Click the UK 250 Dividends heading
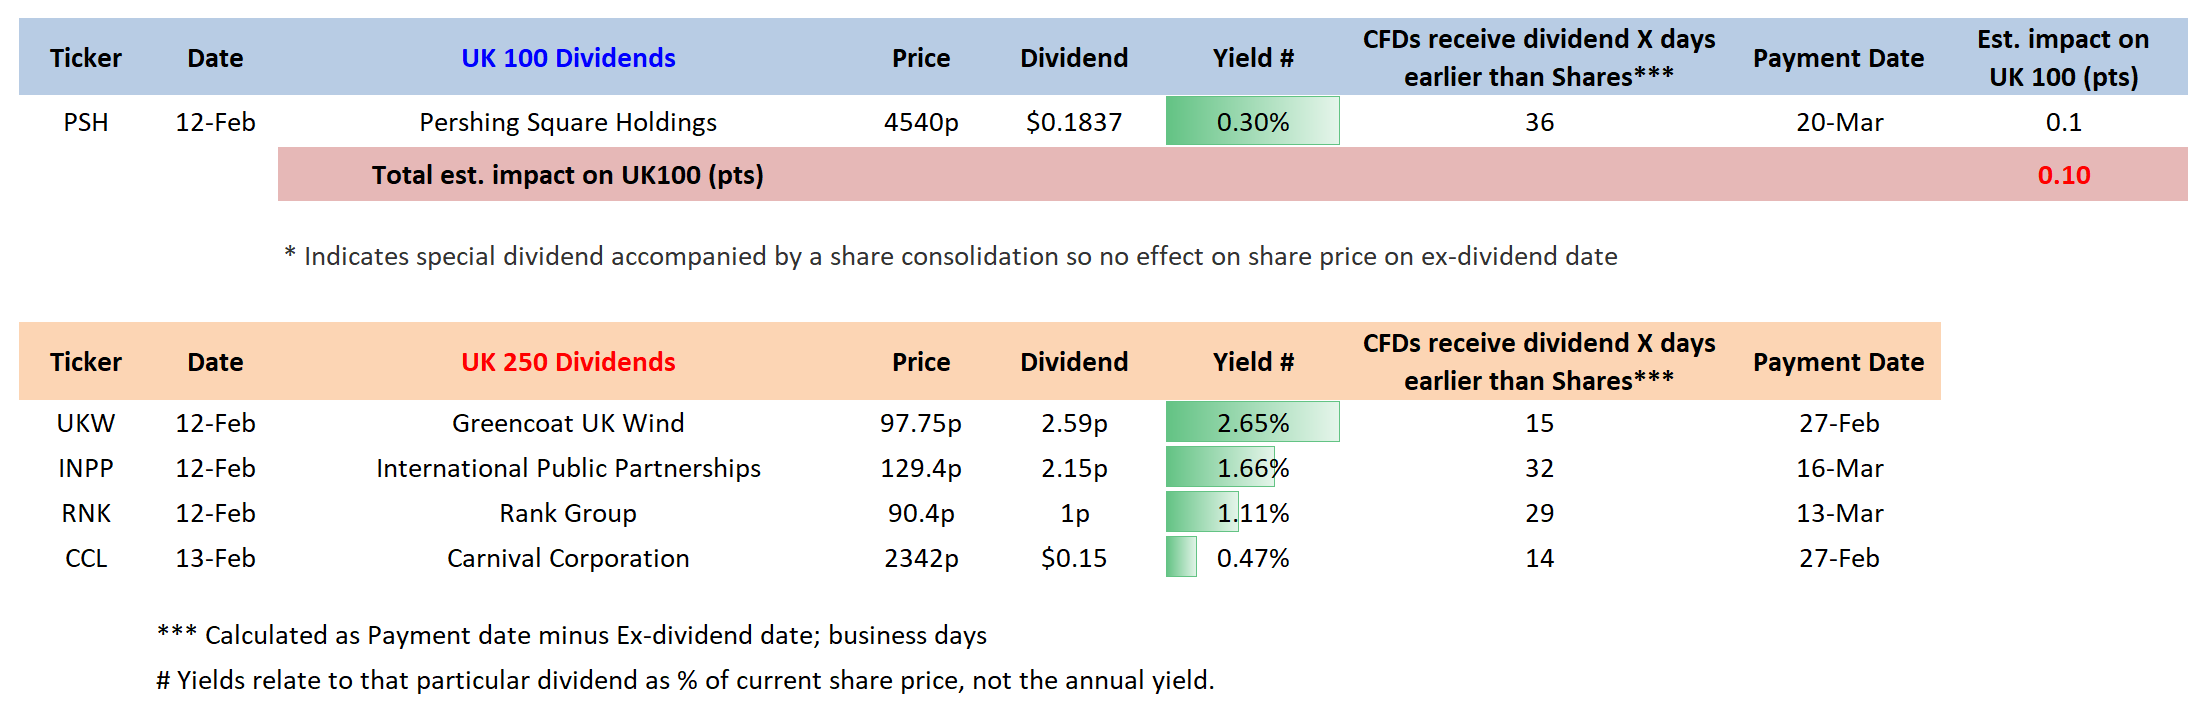This screenshot has height=716, width=2205. tap(568, 362)
